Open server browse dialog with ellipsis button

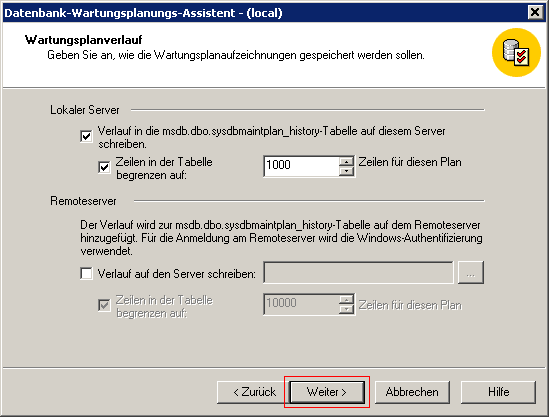(471, 272)
